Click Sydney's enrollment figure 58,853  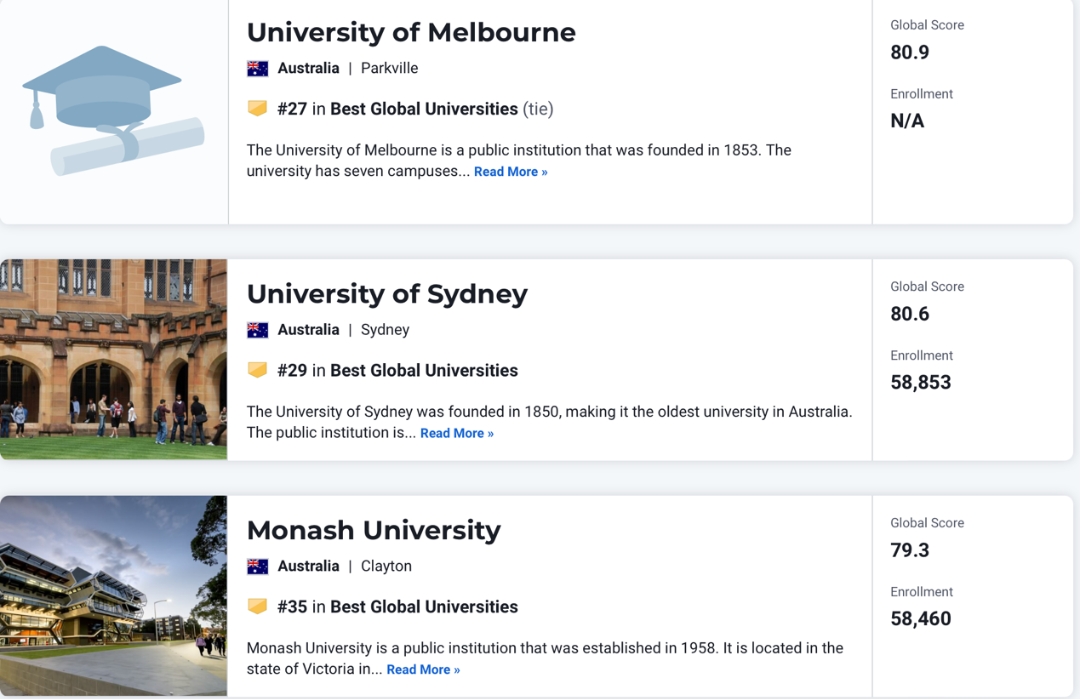point(920,382)
